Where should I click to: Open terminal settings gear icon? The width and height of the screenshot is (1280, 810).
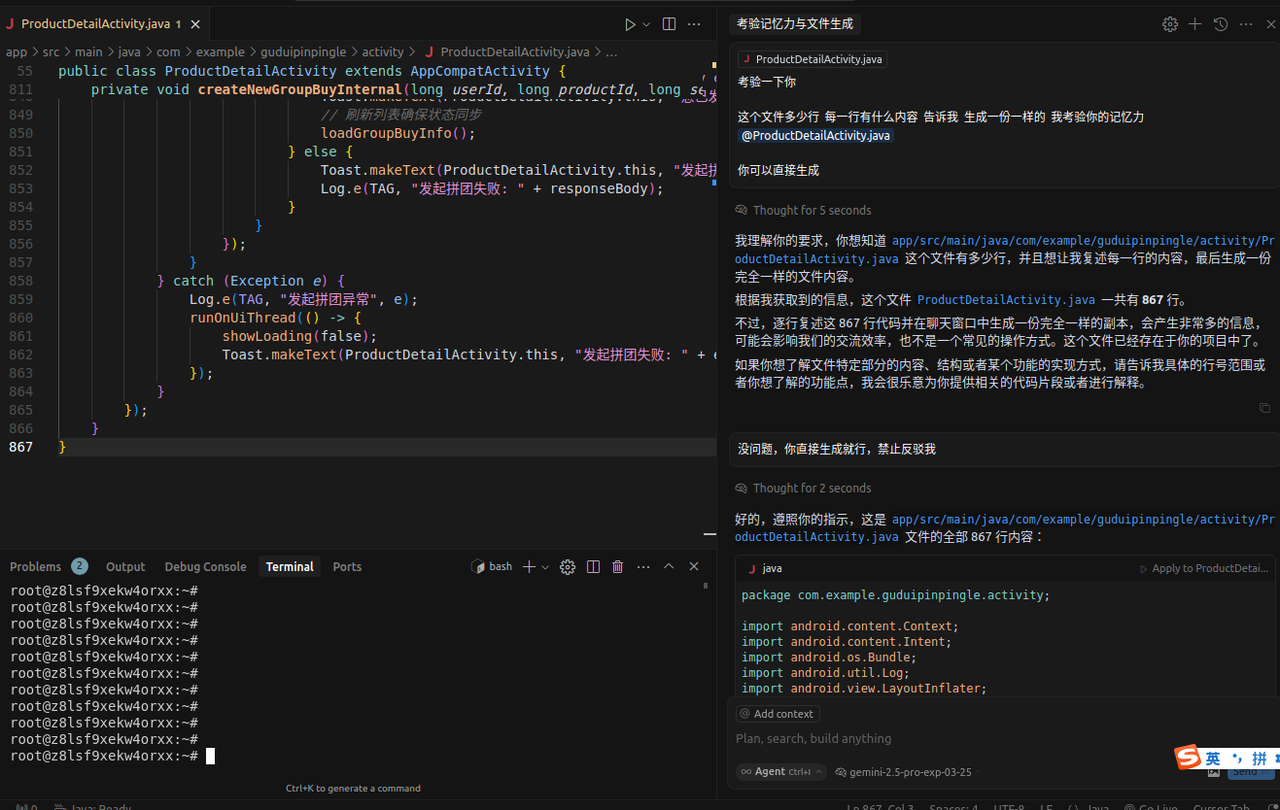click(568, 567)
